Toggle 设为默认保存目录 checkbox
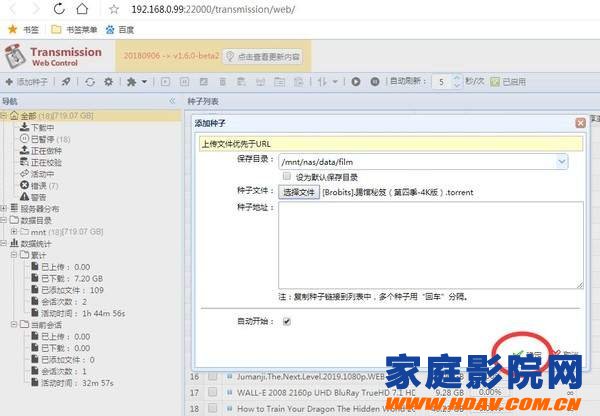The width and height of the screenshot is (600, 416). point(287,176)
